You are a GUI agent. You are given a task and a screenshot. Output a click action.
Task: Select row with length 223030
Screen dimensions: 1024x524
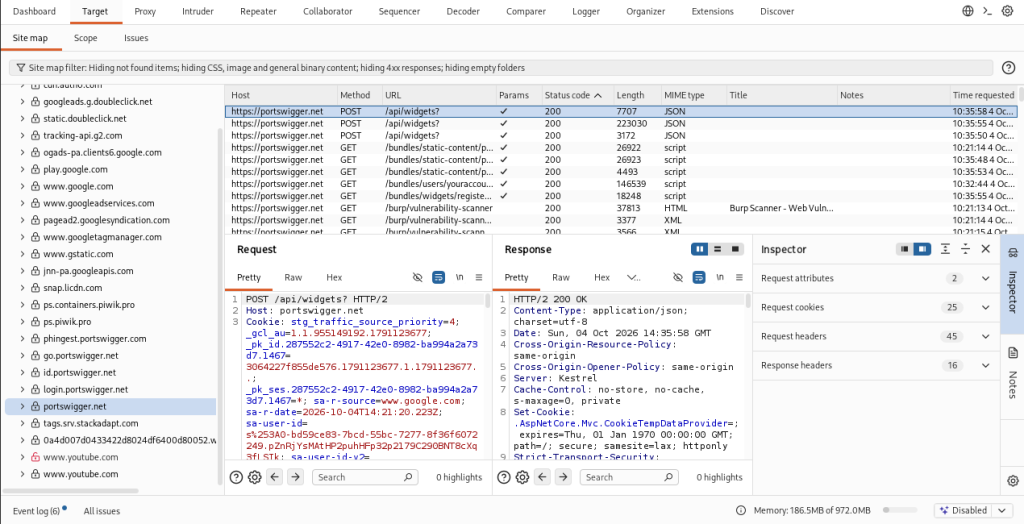point(620,123)
